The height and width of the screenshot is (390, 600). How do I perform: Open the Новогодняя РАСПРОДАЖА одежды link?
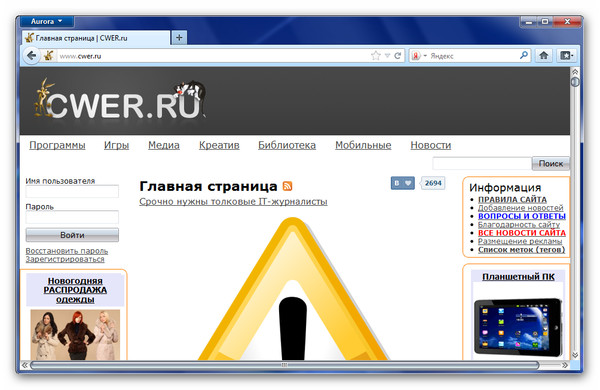[x=75, y=290]
